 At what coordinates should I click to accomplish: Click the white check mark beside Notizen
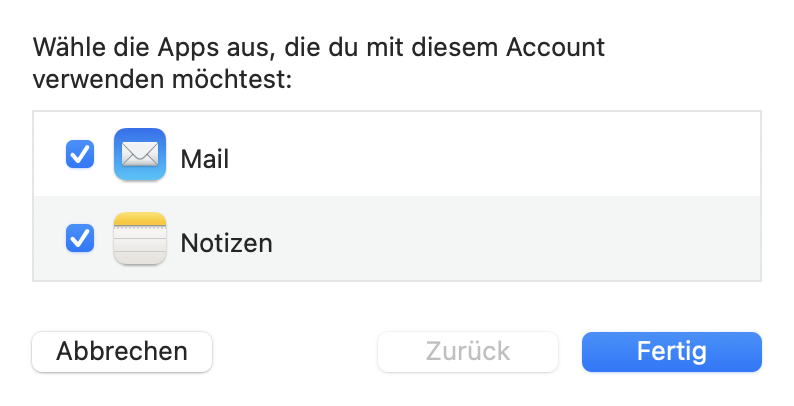(x=80, y=239)
